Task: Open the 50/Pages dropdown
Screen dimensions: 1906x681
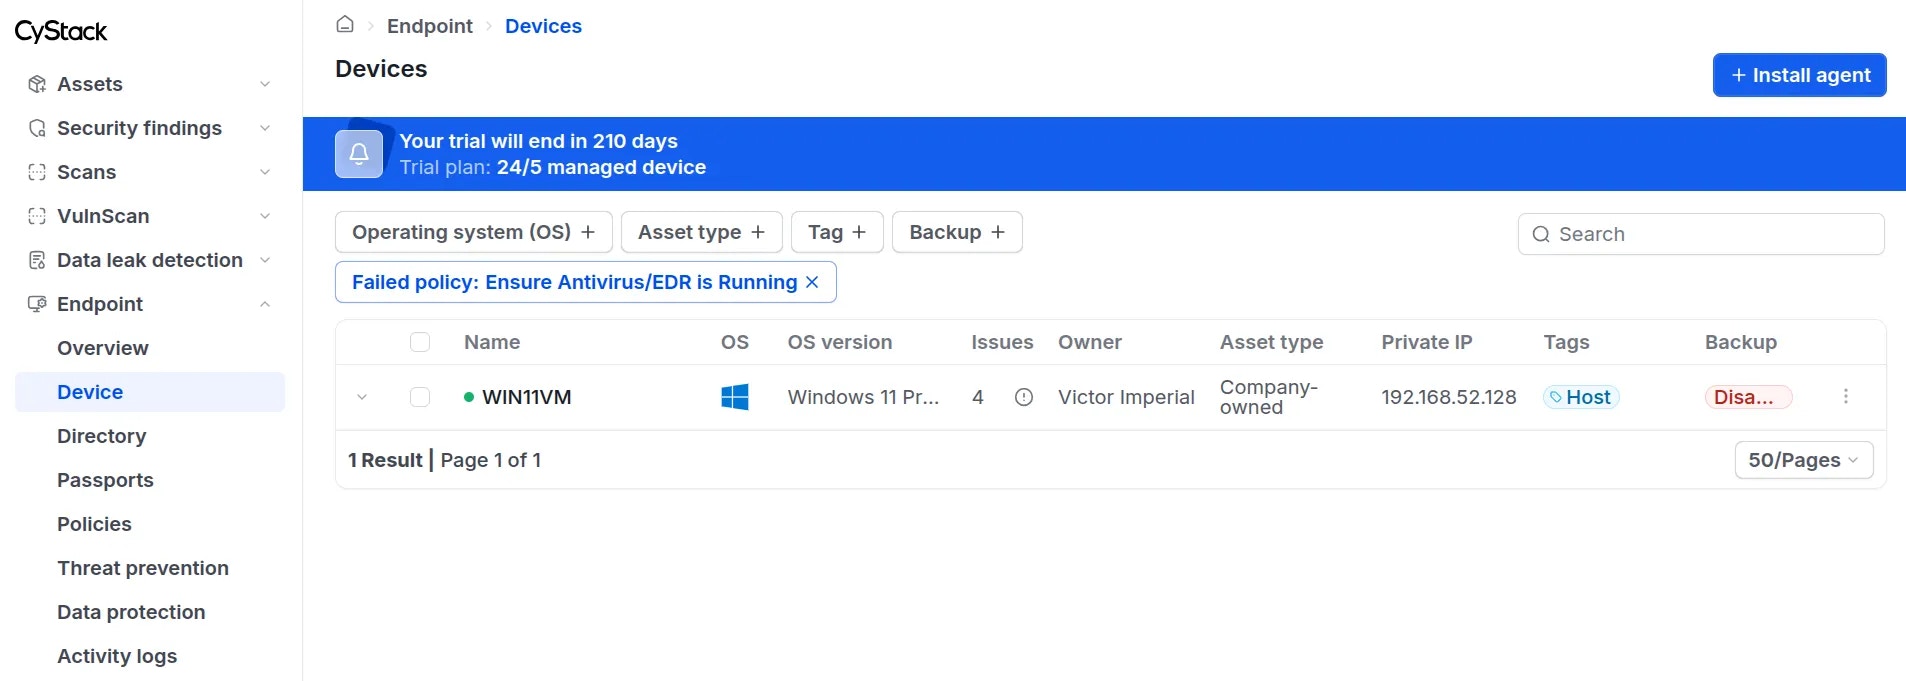Action: point(1803,460)
